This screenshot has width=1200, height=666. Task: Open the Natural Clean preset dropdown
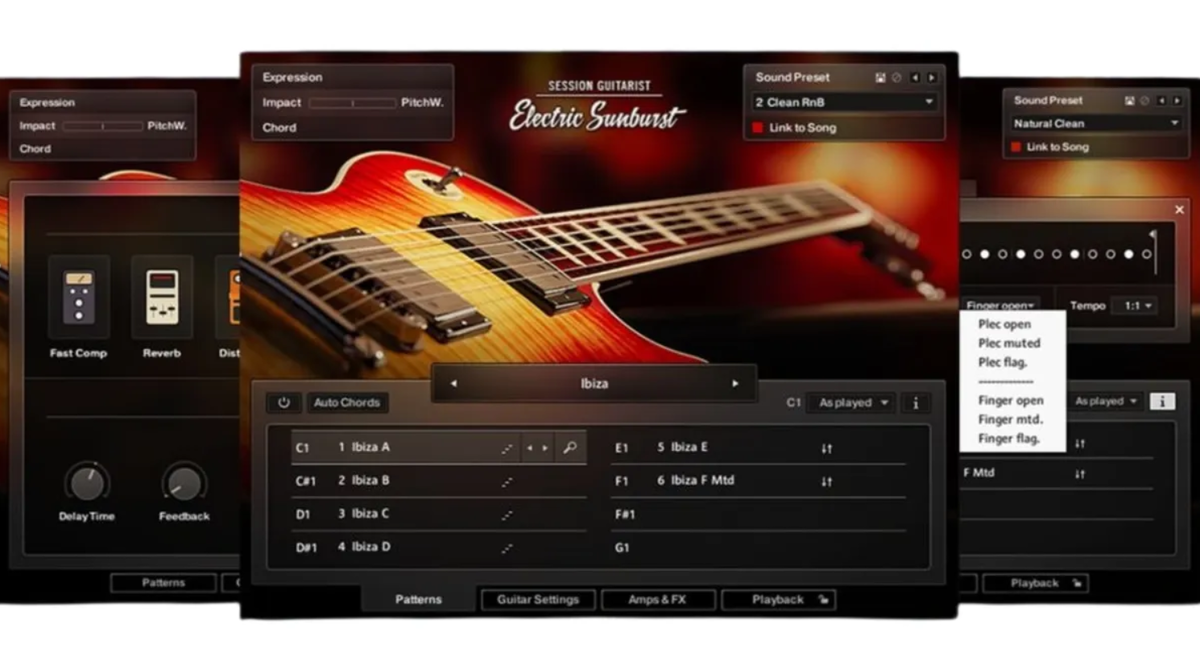[1096, 124]
